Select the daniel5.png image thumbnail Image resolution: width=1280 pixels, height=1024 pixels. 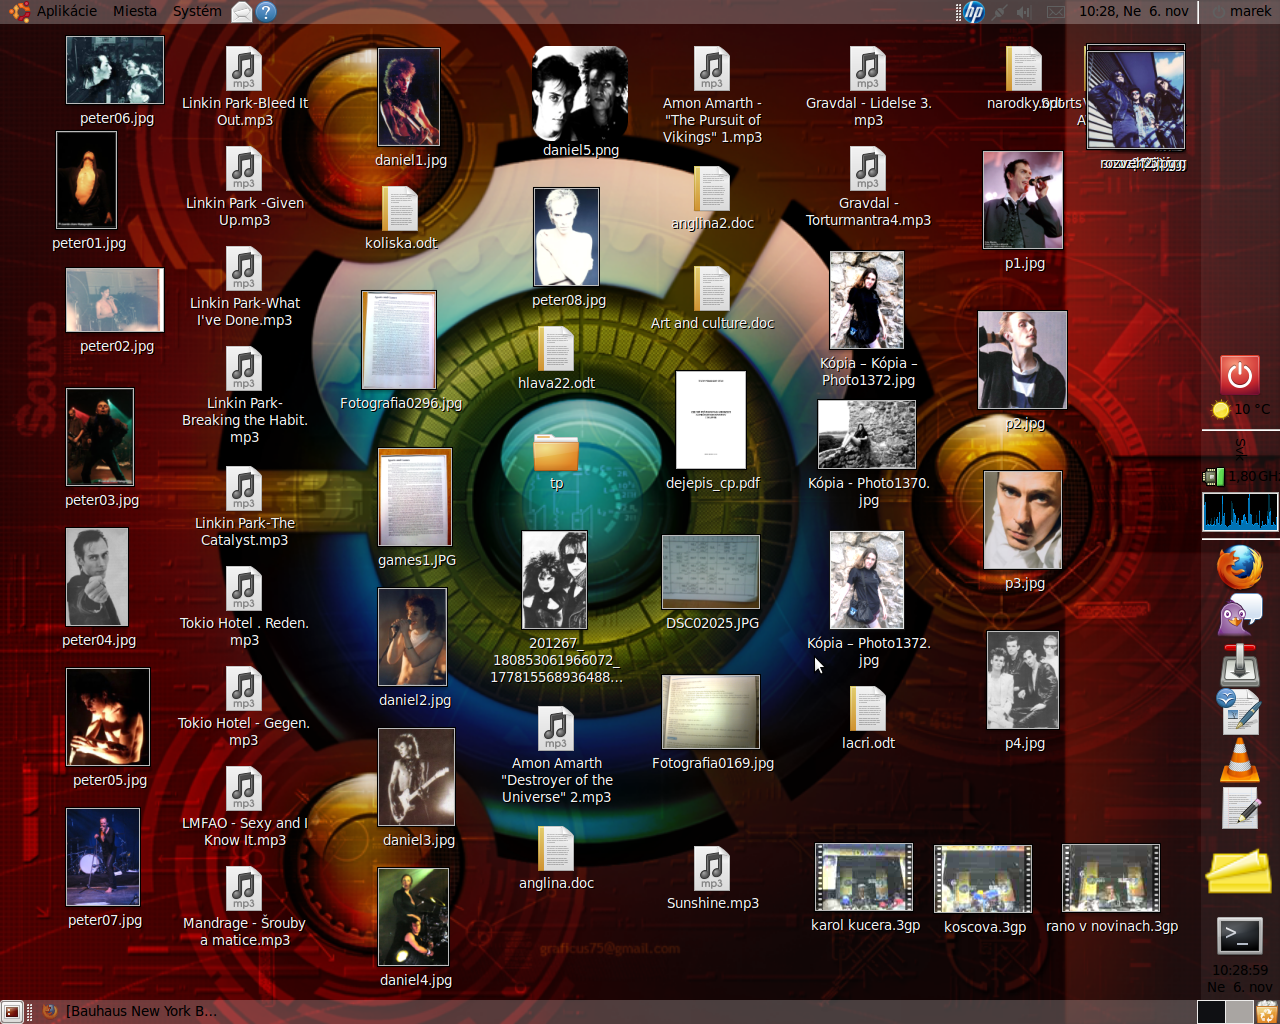coord(580,93)
